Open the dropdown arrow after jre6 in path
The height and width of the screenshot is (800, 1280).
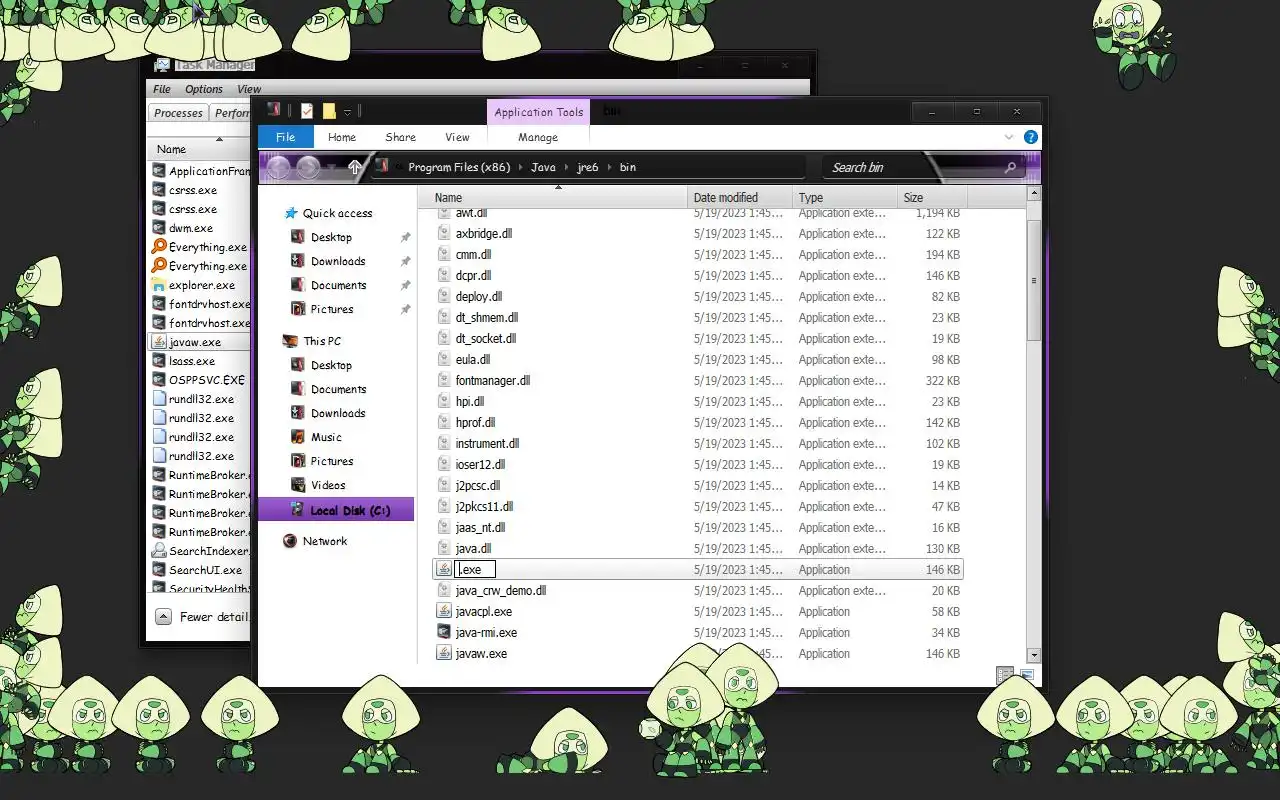coord(609,167)
